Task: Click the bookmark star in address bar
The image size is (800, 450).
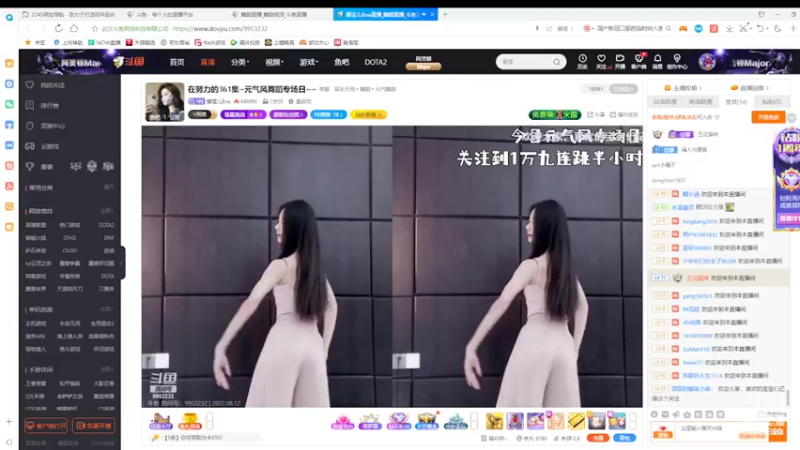Action: (94, 29)
